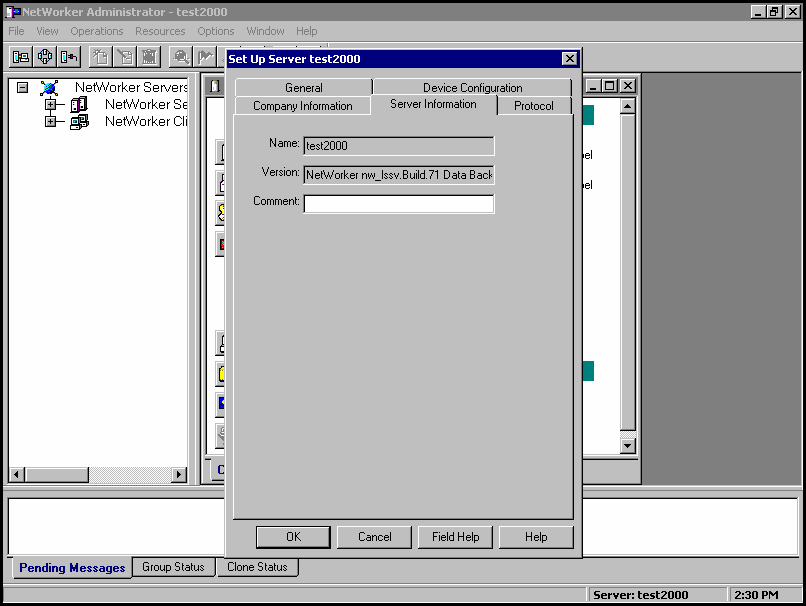Viewport: 806px width, 606px height.
Task: Click the dialog Help button
Action: 536,537
